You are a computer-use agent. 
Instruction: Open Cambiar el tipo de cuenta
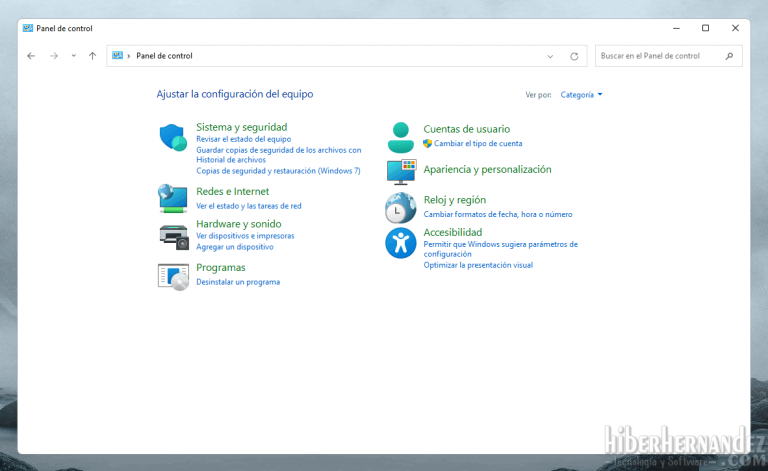coord(478,143)
